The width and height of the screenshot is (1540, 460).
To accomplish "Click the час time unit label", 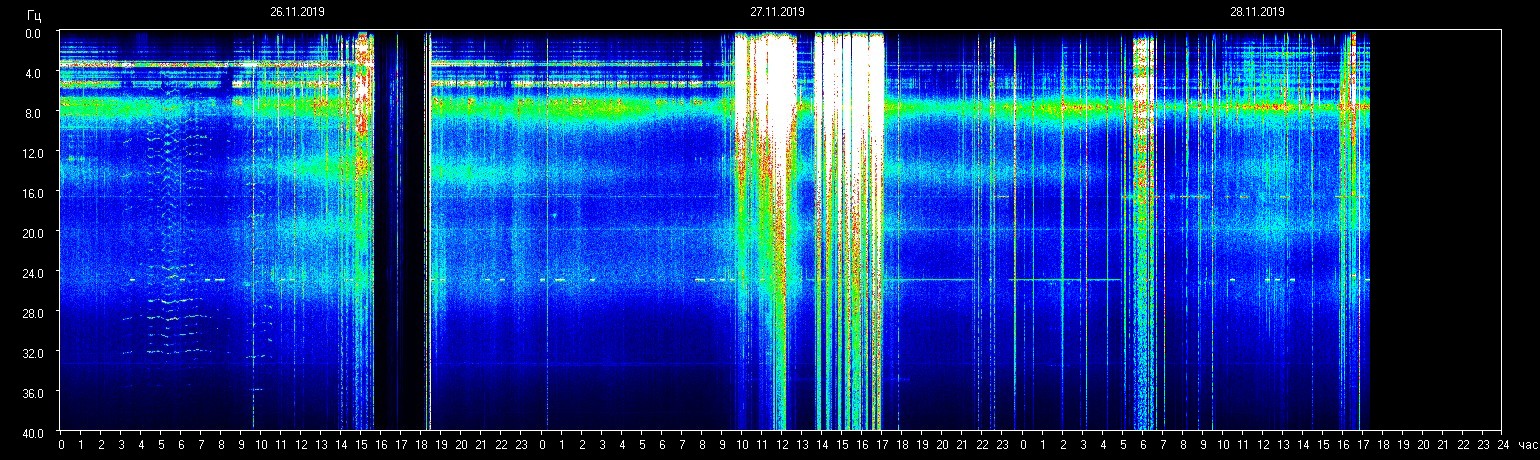I will point(1526,445).
